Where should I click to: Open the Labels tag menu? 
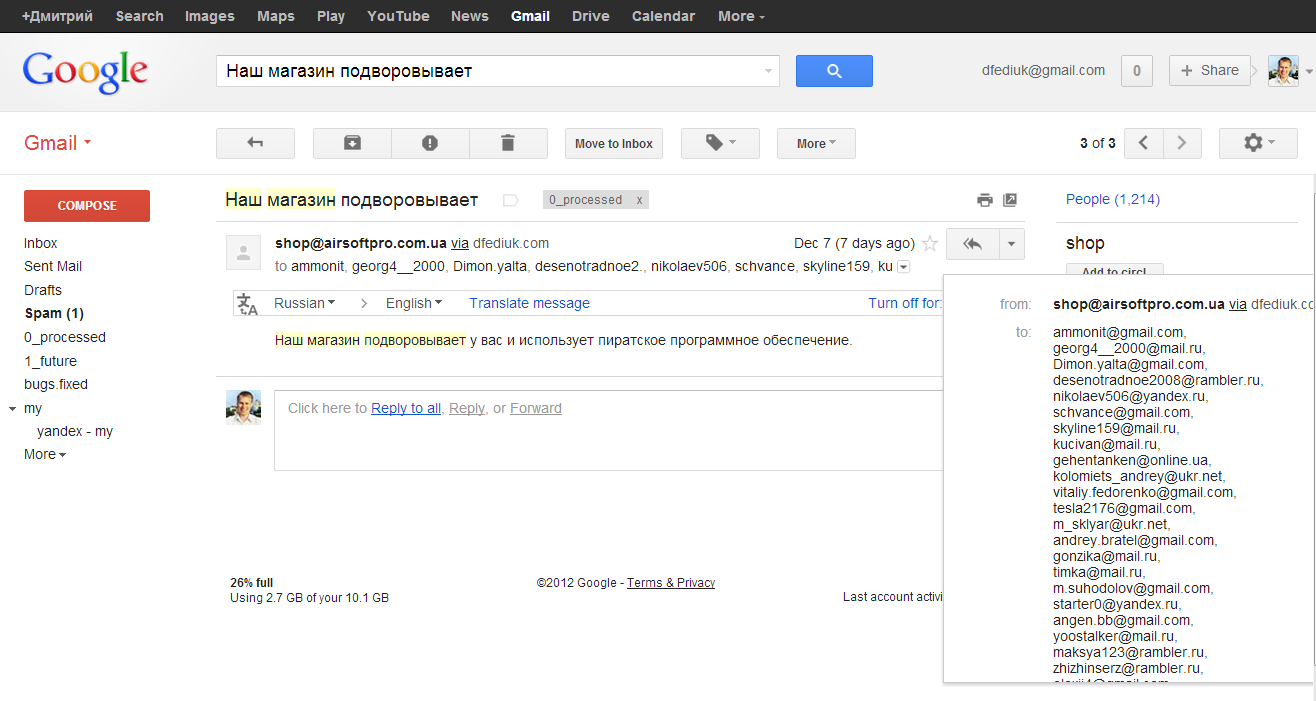pyautogui.click(x=720, y=143)
